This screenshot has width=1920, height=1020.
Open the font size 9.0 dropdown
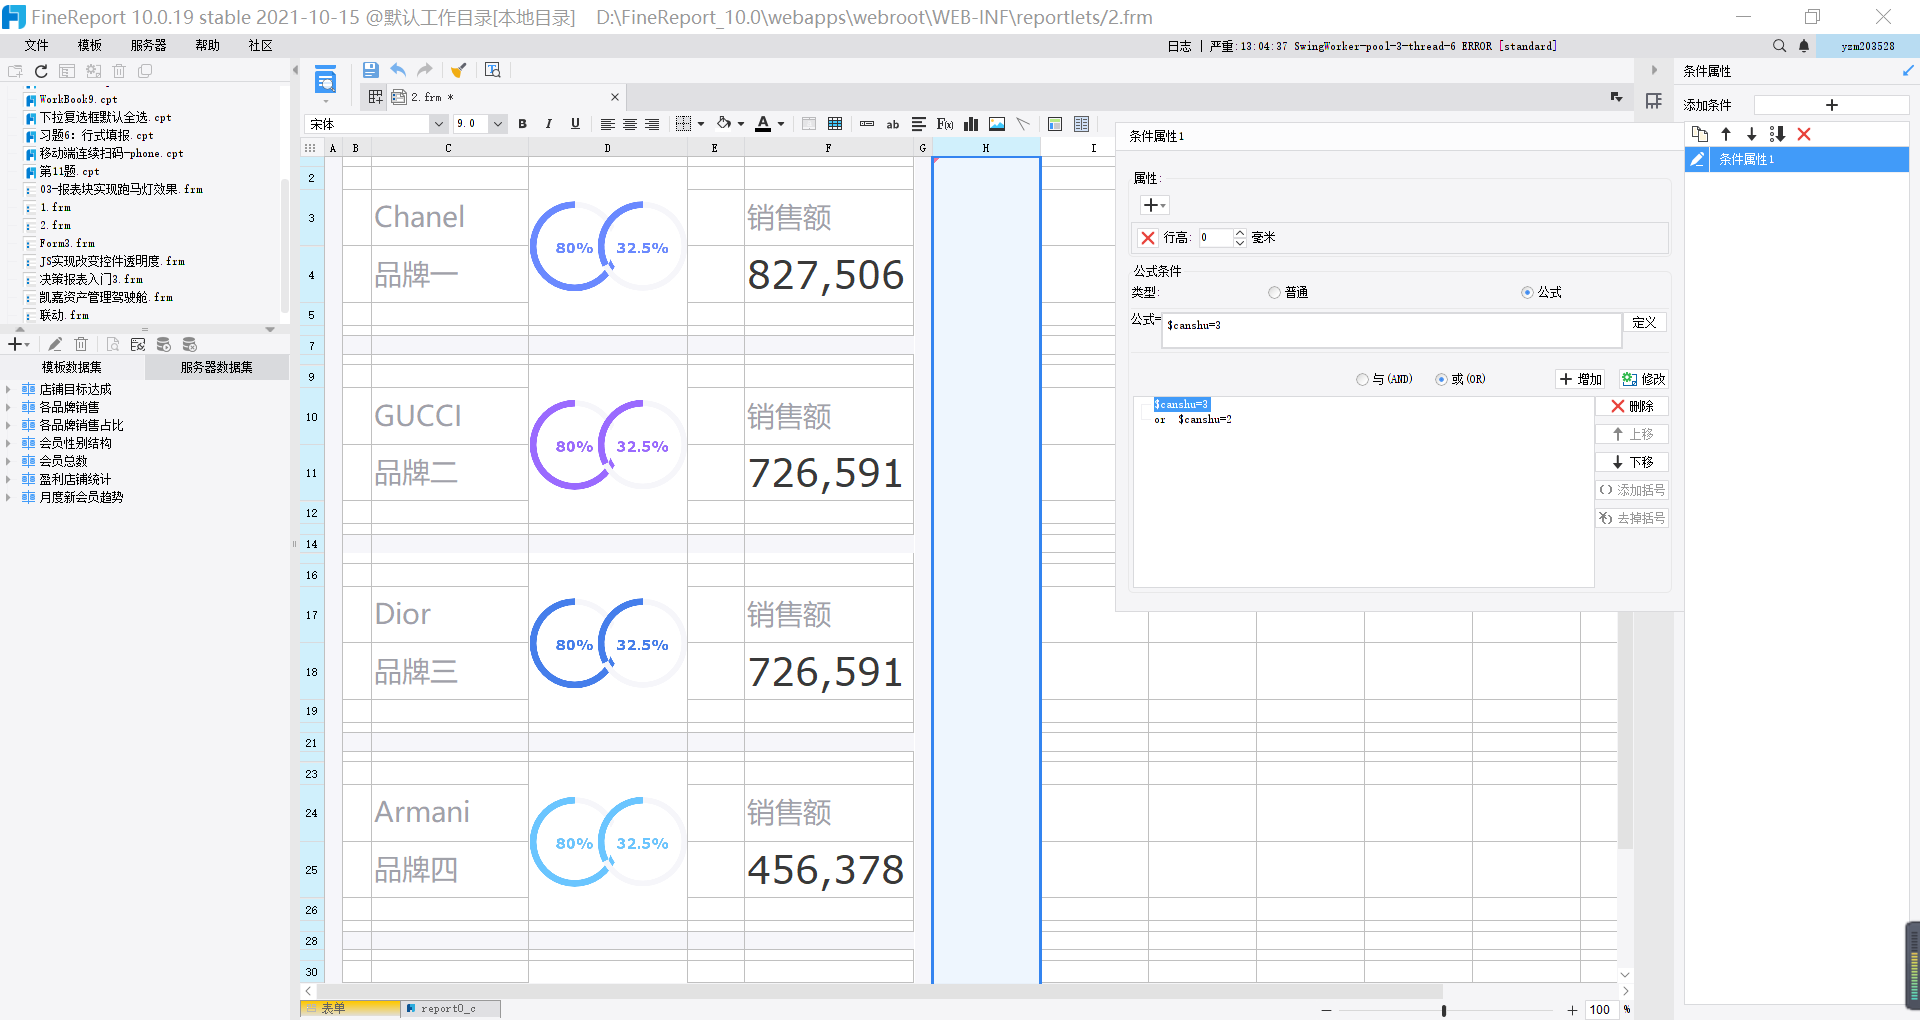click(x=498, y=124)
